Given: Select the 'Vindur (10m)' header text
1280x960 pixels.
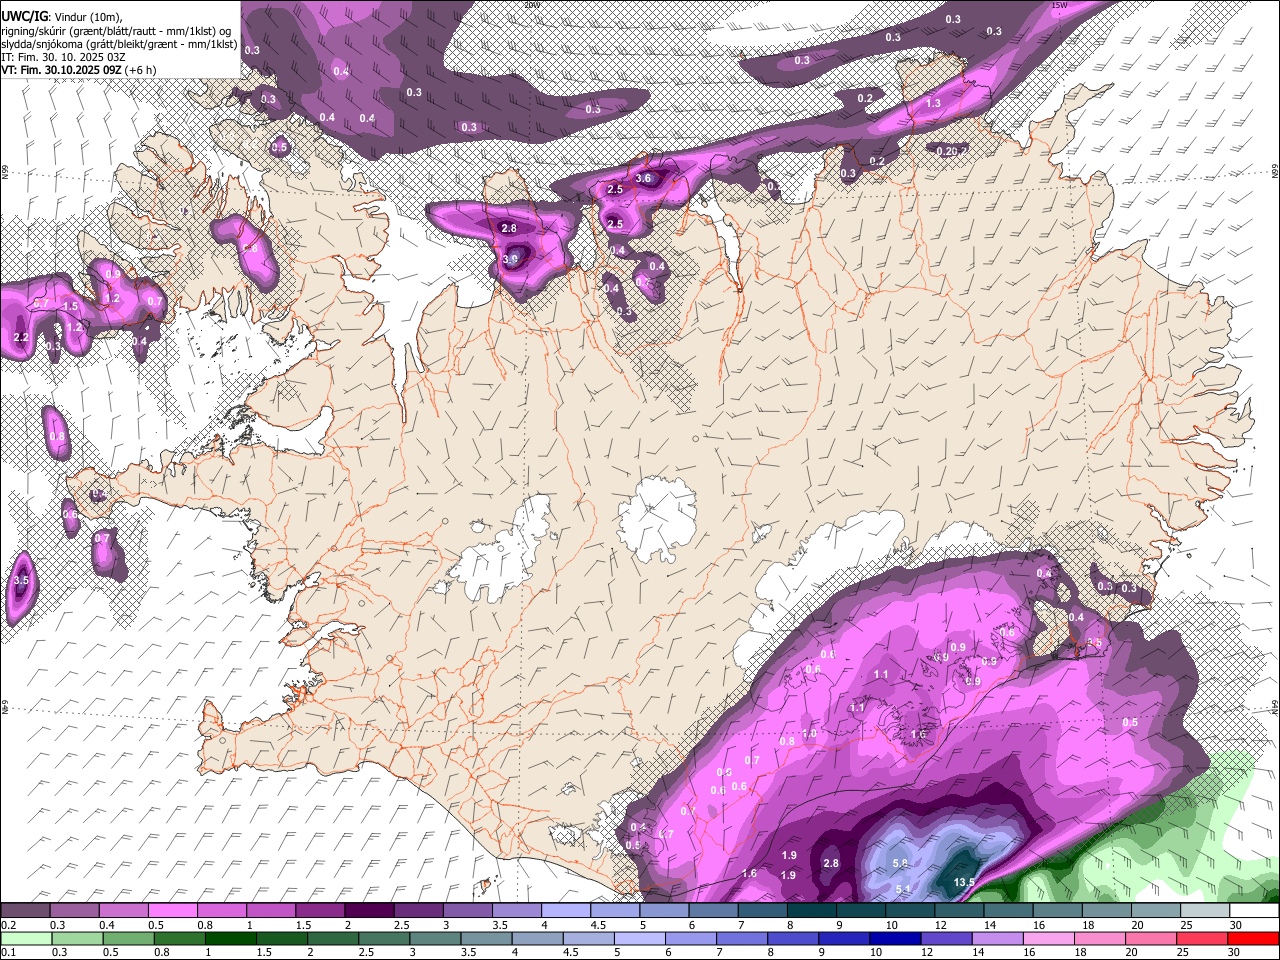Looking at the screenshot, I should coord(88,17).
